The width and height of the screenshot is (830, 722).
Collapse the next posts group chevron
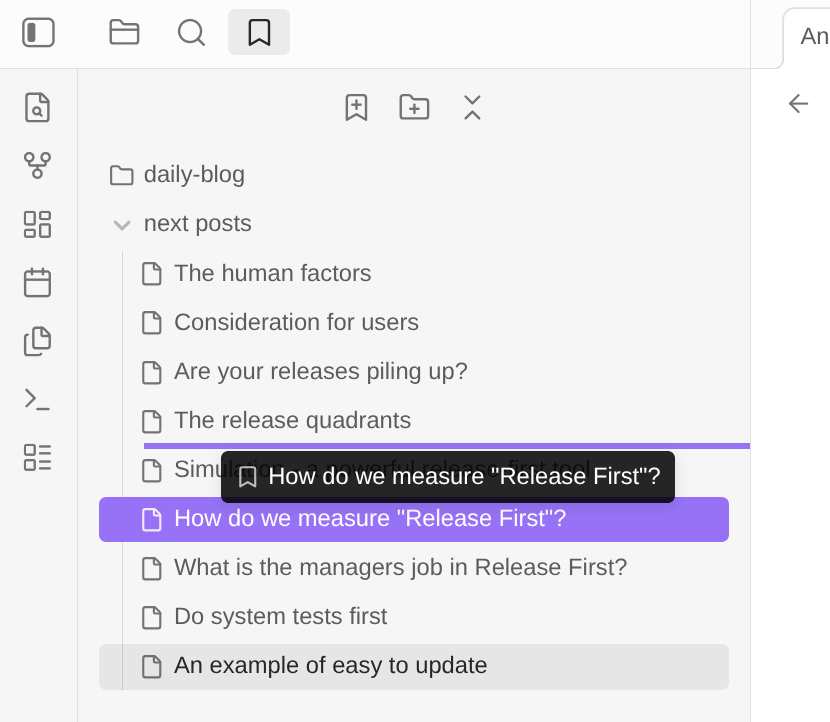click(122, 225)
